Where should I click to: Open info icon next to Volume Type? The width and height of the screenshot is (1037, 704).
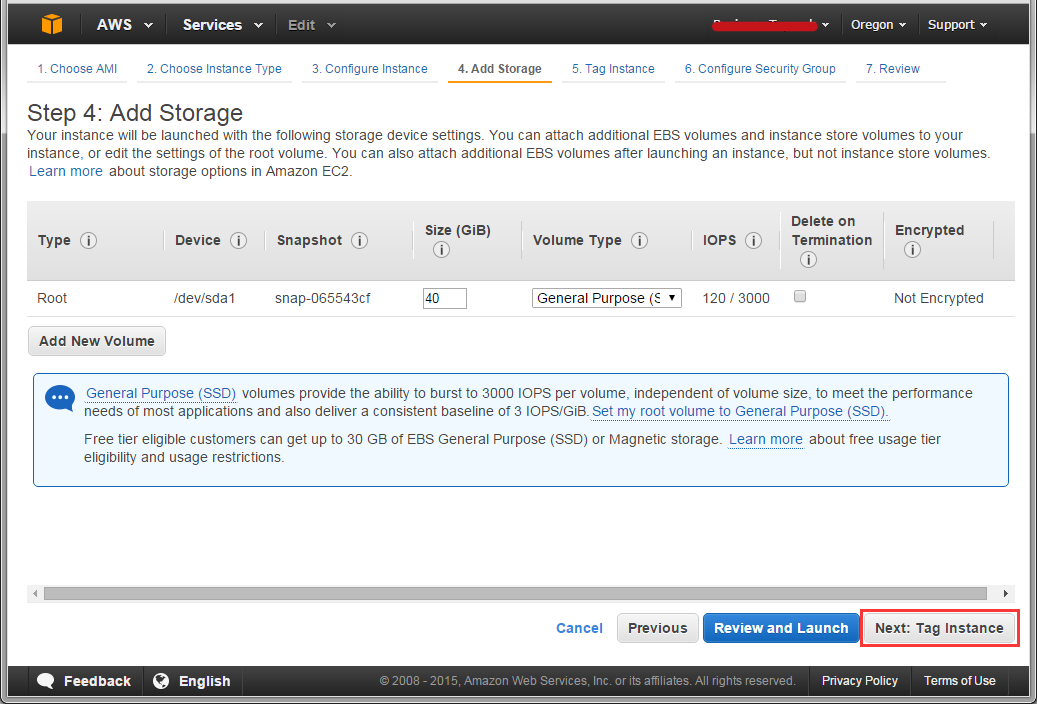639,240
